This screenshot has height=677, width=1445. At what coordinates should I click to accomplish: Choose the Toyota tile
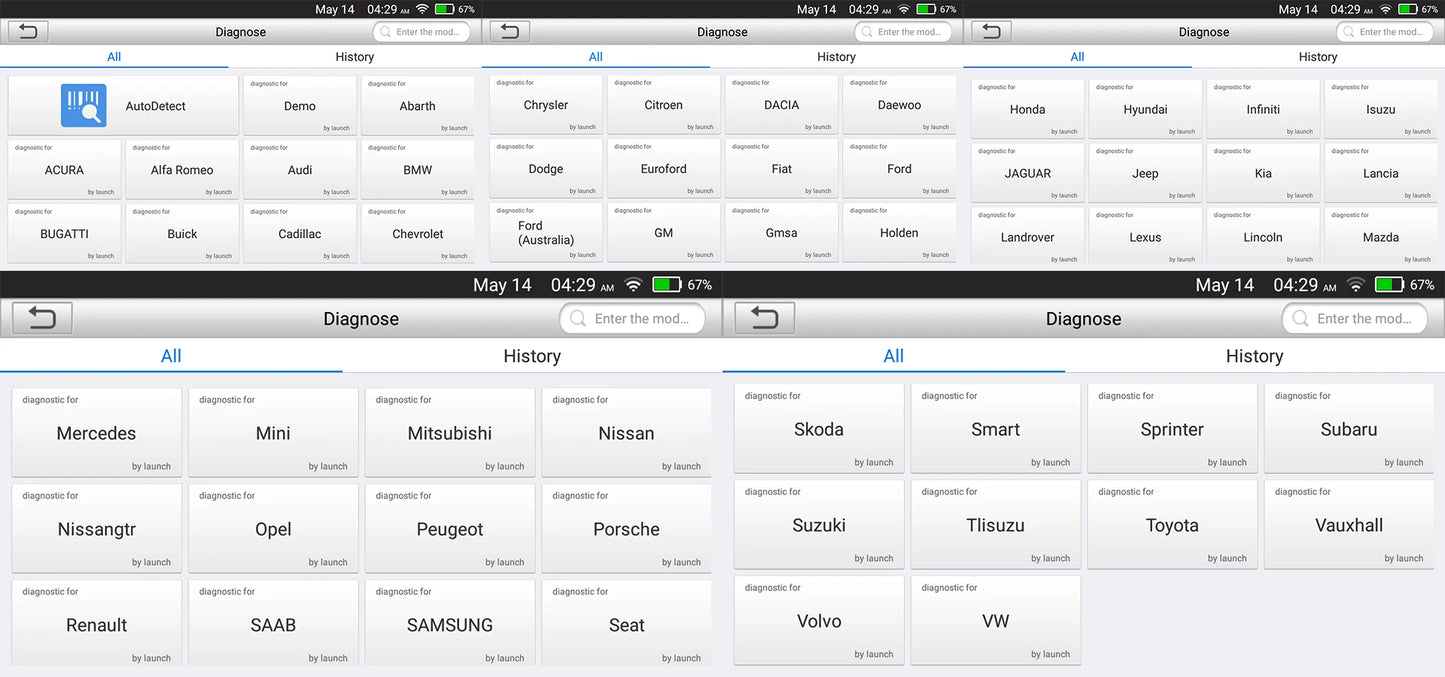coord(1172,525)
